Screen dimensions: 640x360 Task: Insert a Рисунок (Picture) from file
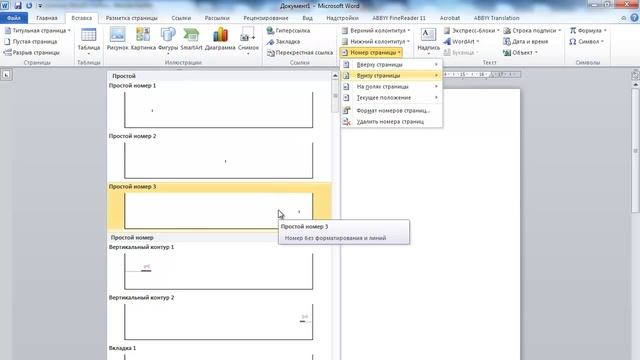tap(117, 39)
